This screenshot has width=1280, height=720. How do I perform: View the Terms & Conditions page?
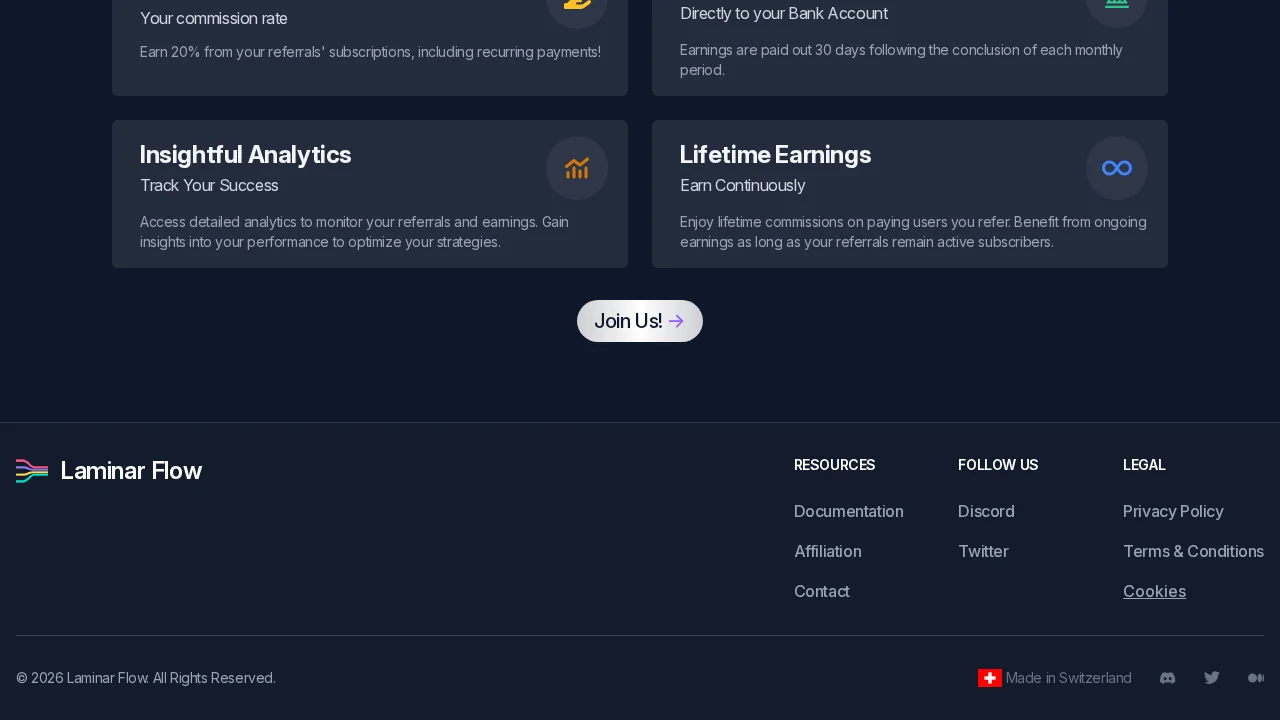[x=1193, y=551]
